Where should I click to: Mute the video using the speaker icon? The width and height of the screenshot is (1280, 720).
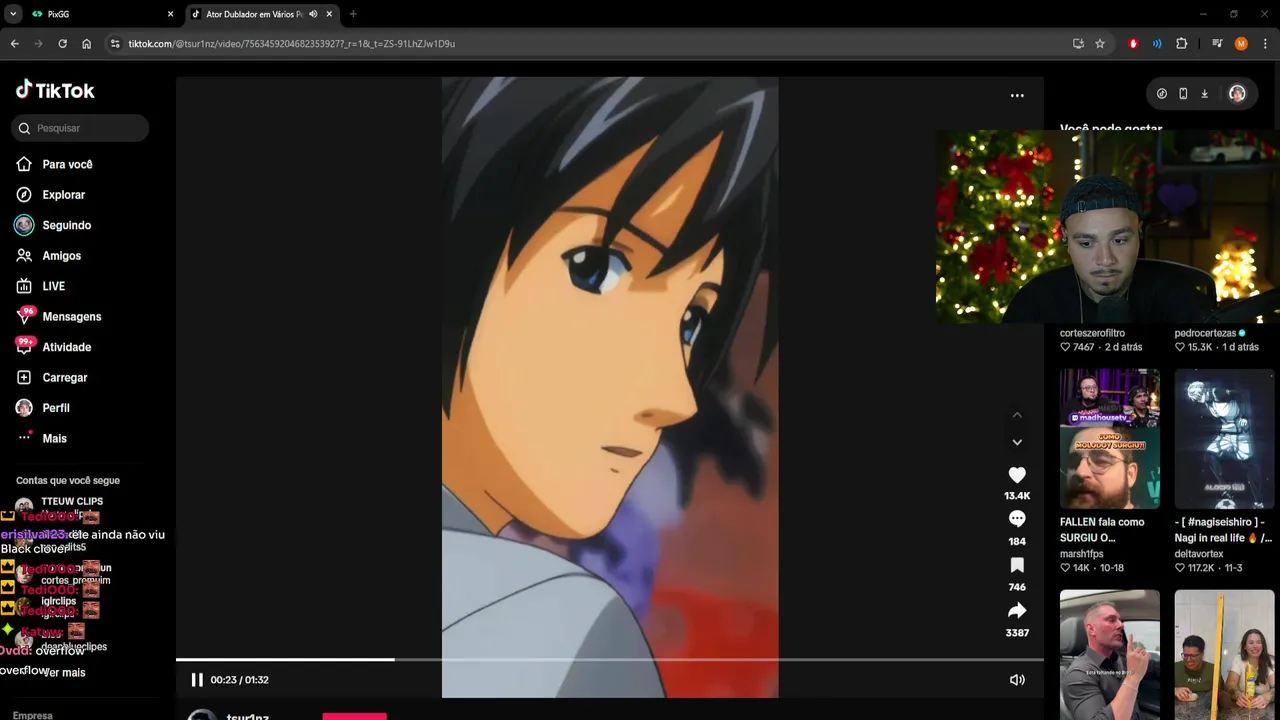(1017, 680)
